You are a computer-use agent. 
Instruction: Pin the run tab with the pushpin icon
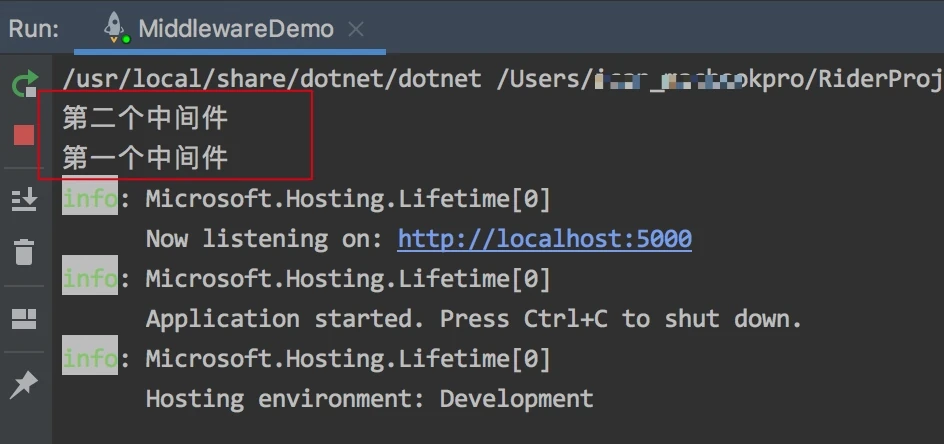[24, 385]
